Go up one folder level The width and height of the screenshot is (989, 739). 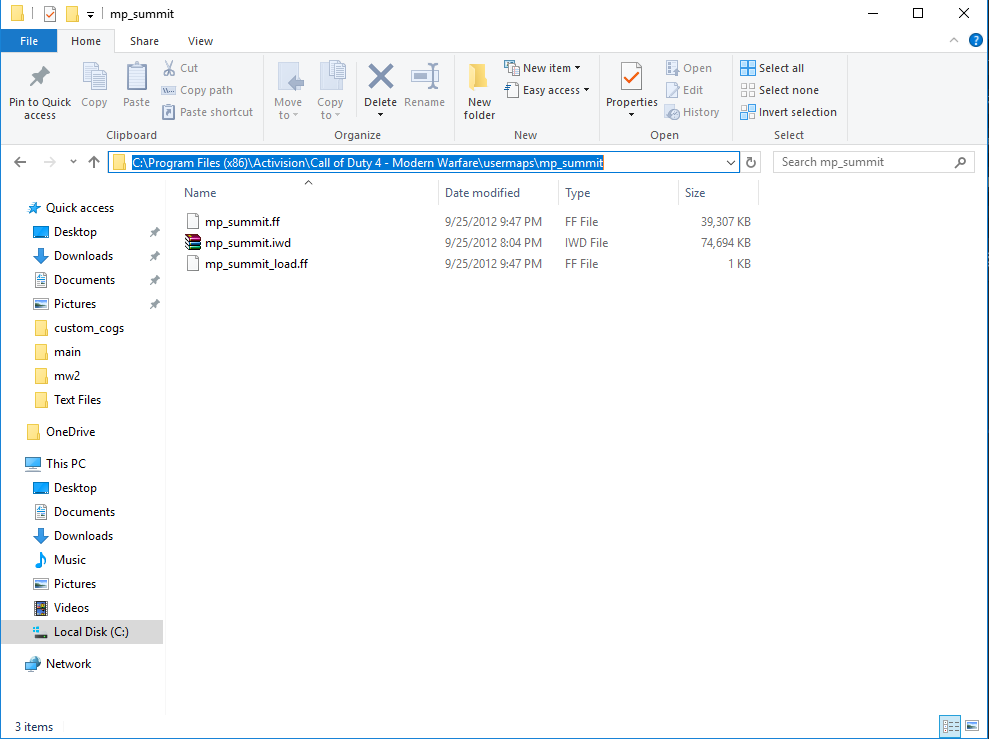tap(94, 162)
